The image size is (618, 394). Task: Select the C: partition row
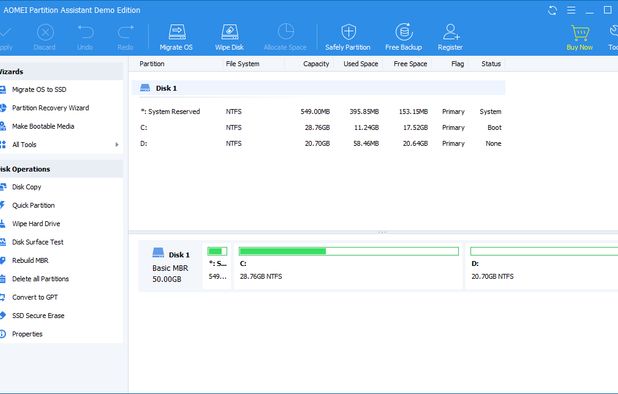(x=318, y=128)
